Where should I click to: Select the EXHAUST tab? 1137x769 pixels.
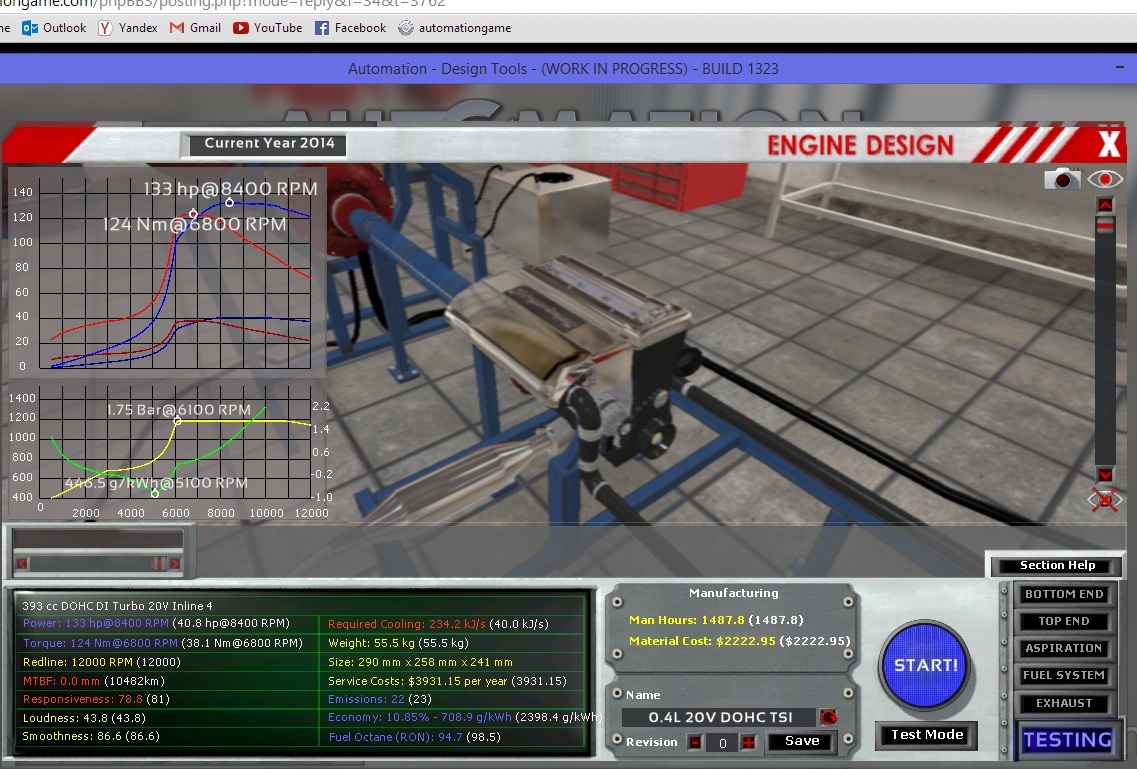click(x=1064, y=703)
